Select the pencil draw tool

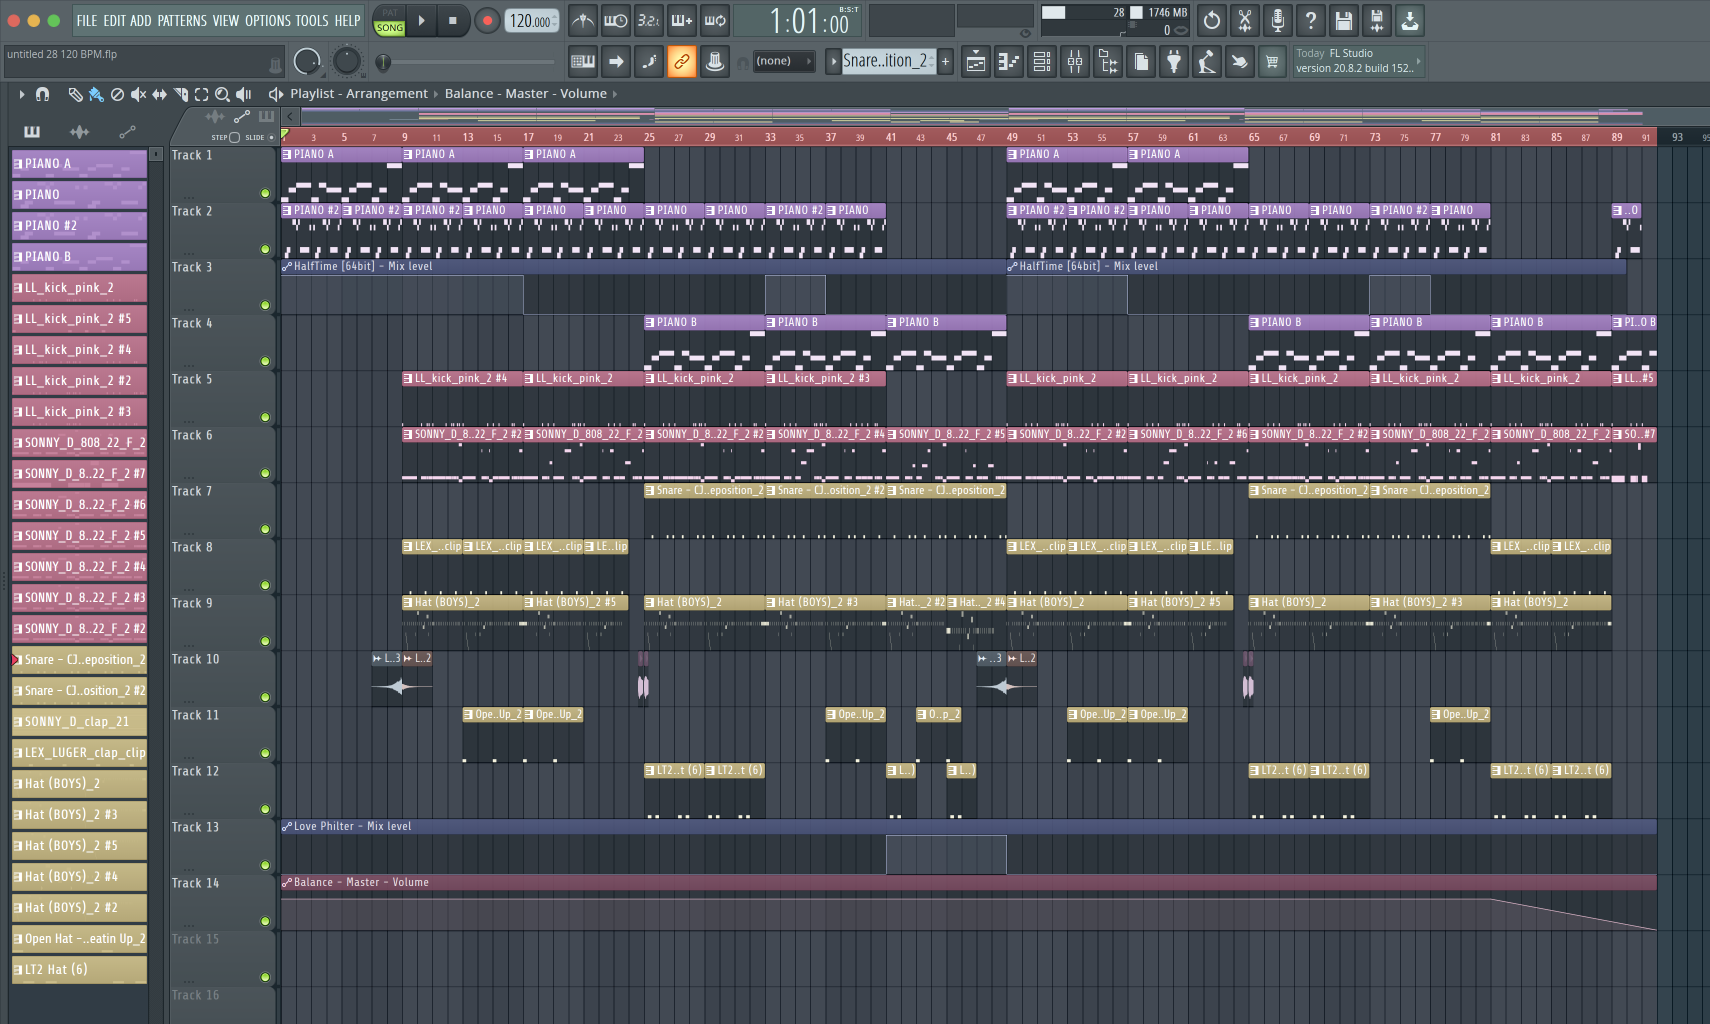[75, 94]
